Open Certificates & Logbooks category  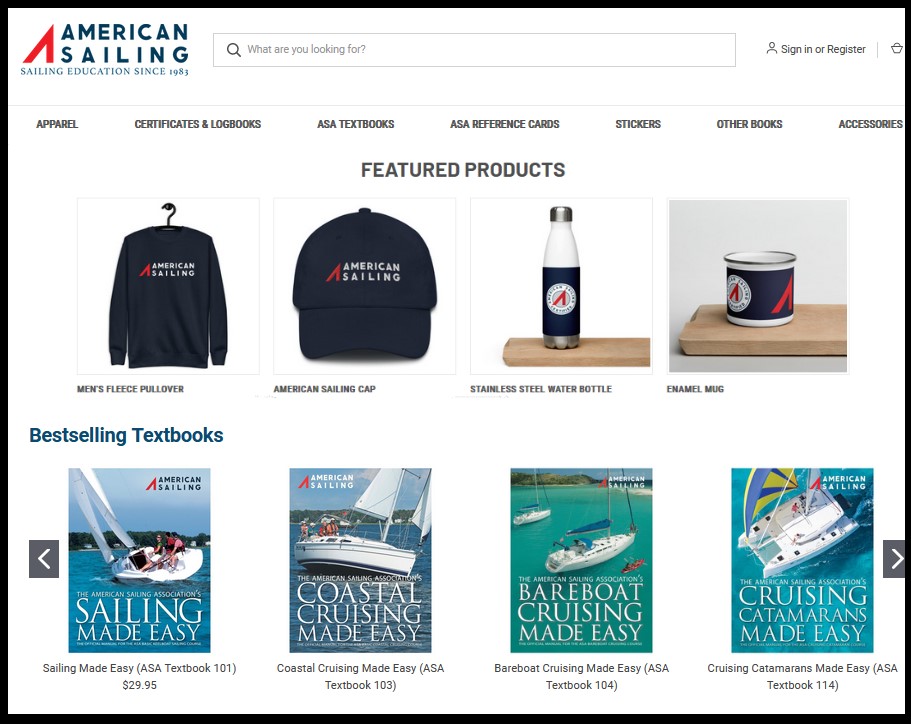coord(198,124)
